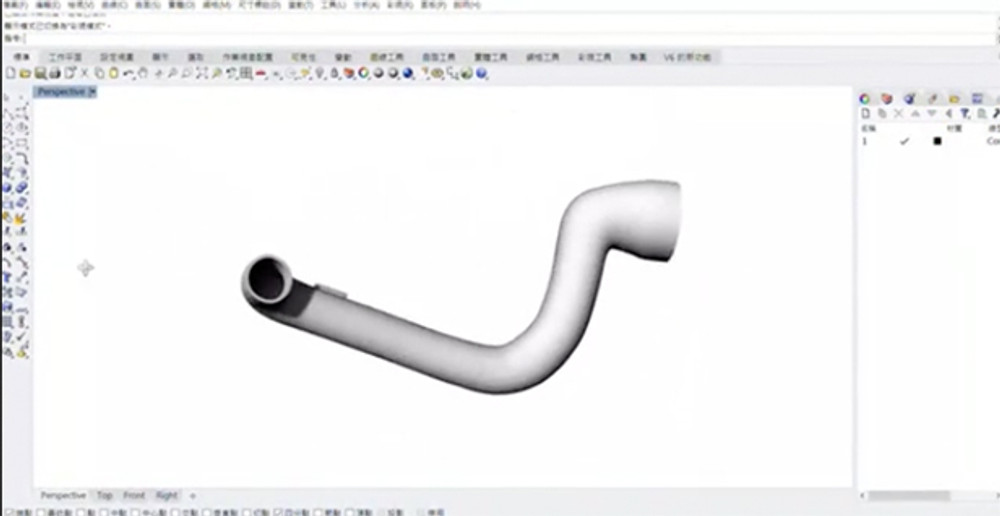
Task: Select the Text tool in sidebar
Action: click(x=7, y=279)
